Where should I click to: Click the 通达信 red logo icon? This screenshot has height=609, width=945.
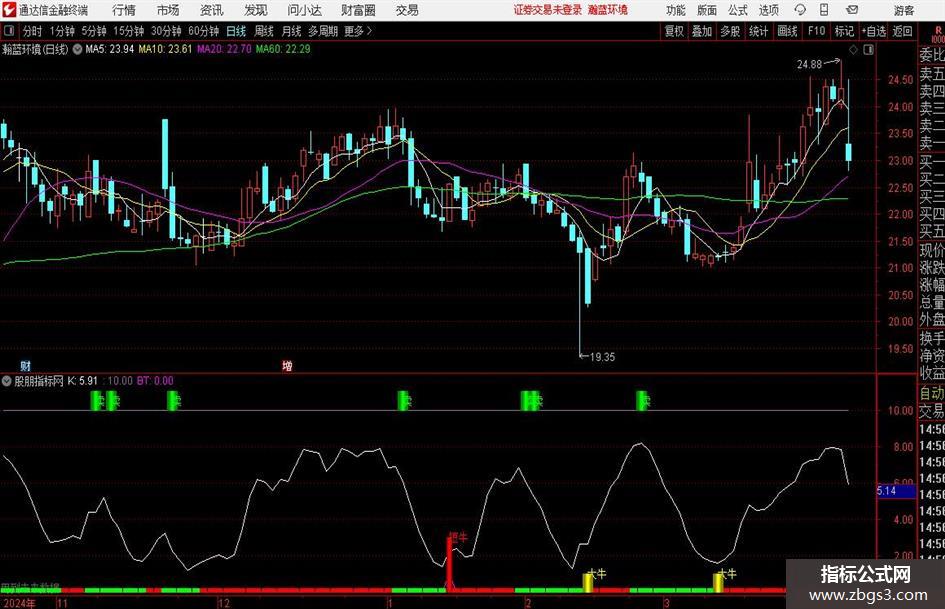[x=9, y=10]
